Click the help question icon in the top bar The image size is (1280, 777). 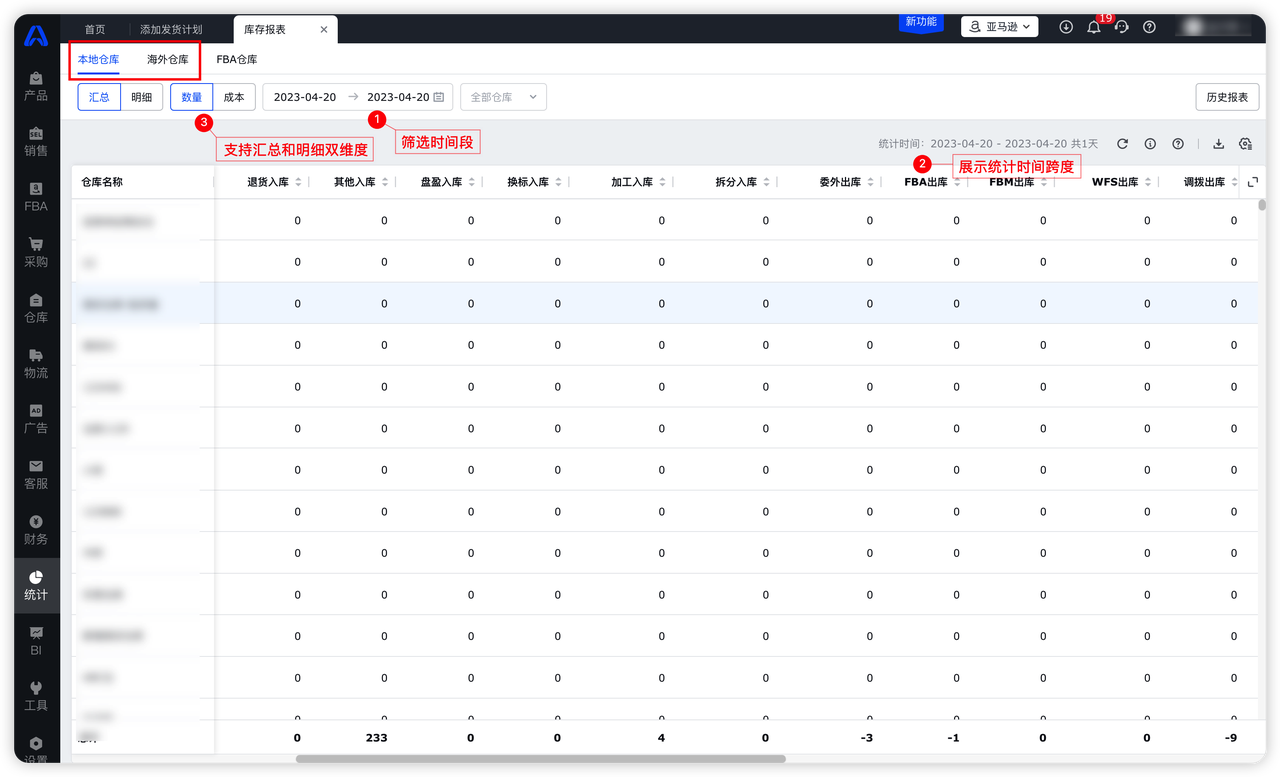coord(1149,27)
